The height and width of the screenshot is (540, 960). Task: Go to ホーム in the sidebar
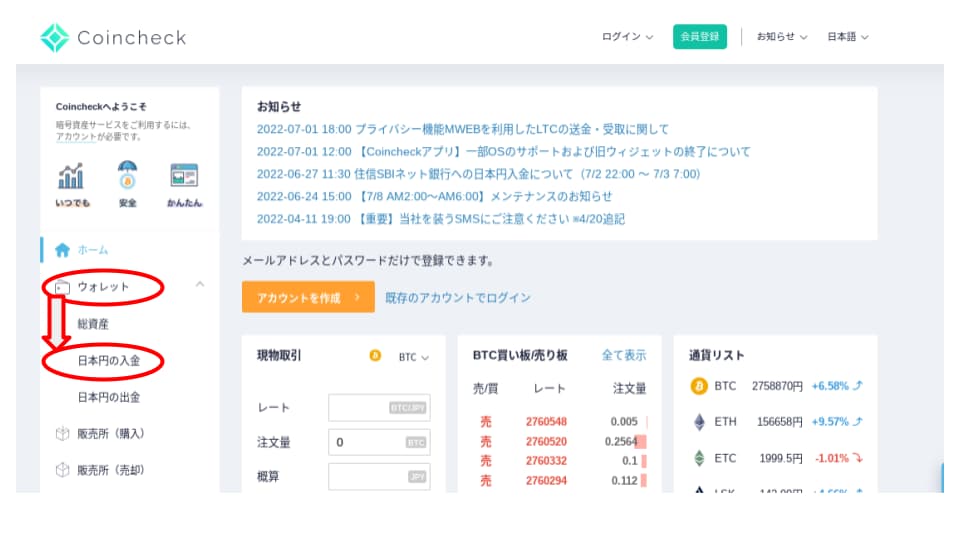click(92, 250)
